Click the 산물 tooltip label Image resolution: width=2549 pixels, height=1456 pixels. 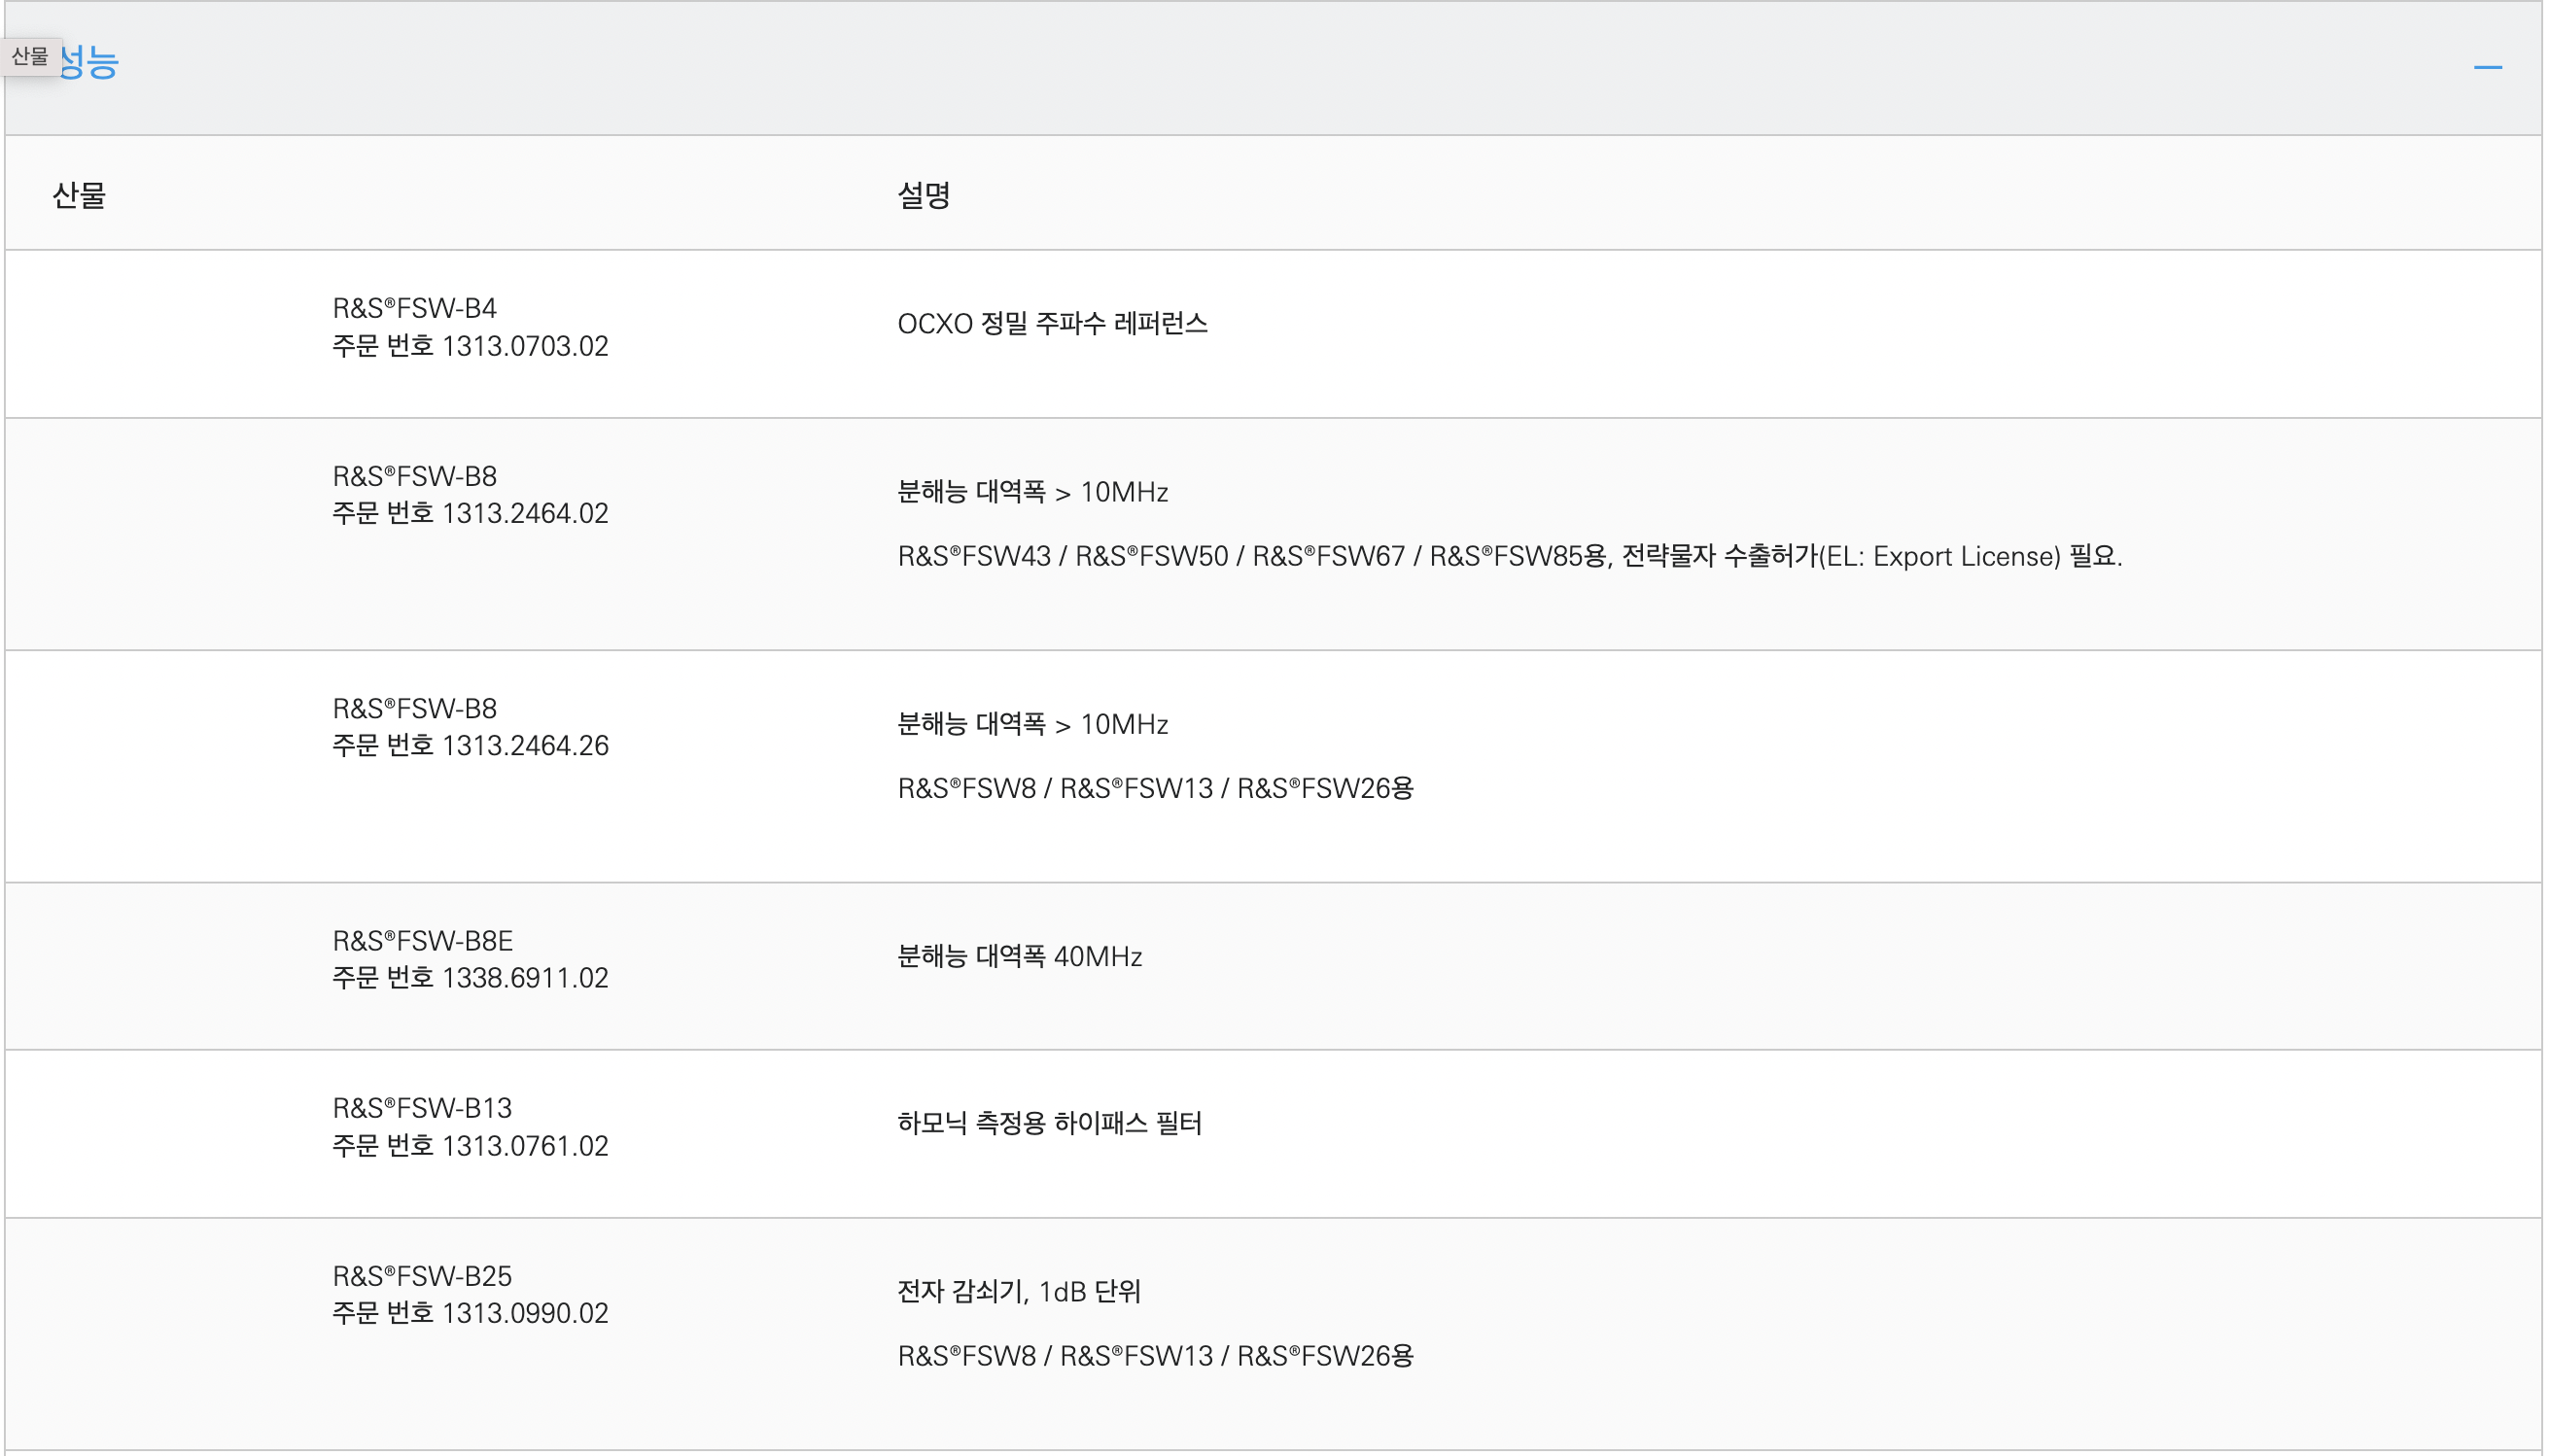[x=30, y=56]
